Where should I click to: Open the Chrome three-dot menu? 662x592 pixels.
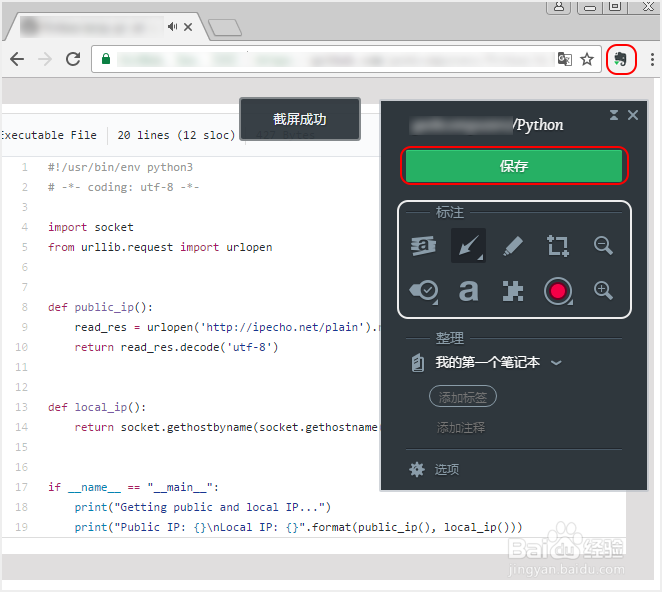tap(652, 59)
